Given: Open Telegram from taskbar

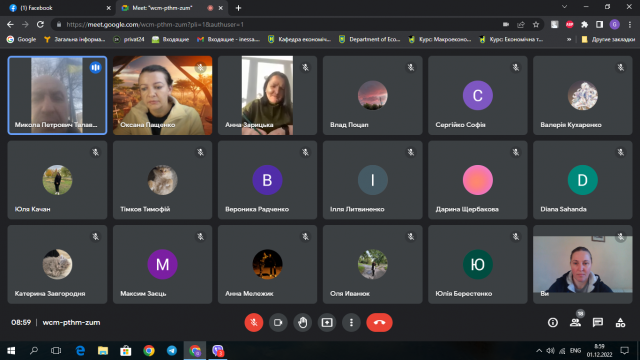Looking at the screenshot, I should pos(172,351).
